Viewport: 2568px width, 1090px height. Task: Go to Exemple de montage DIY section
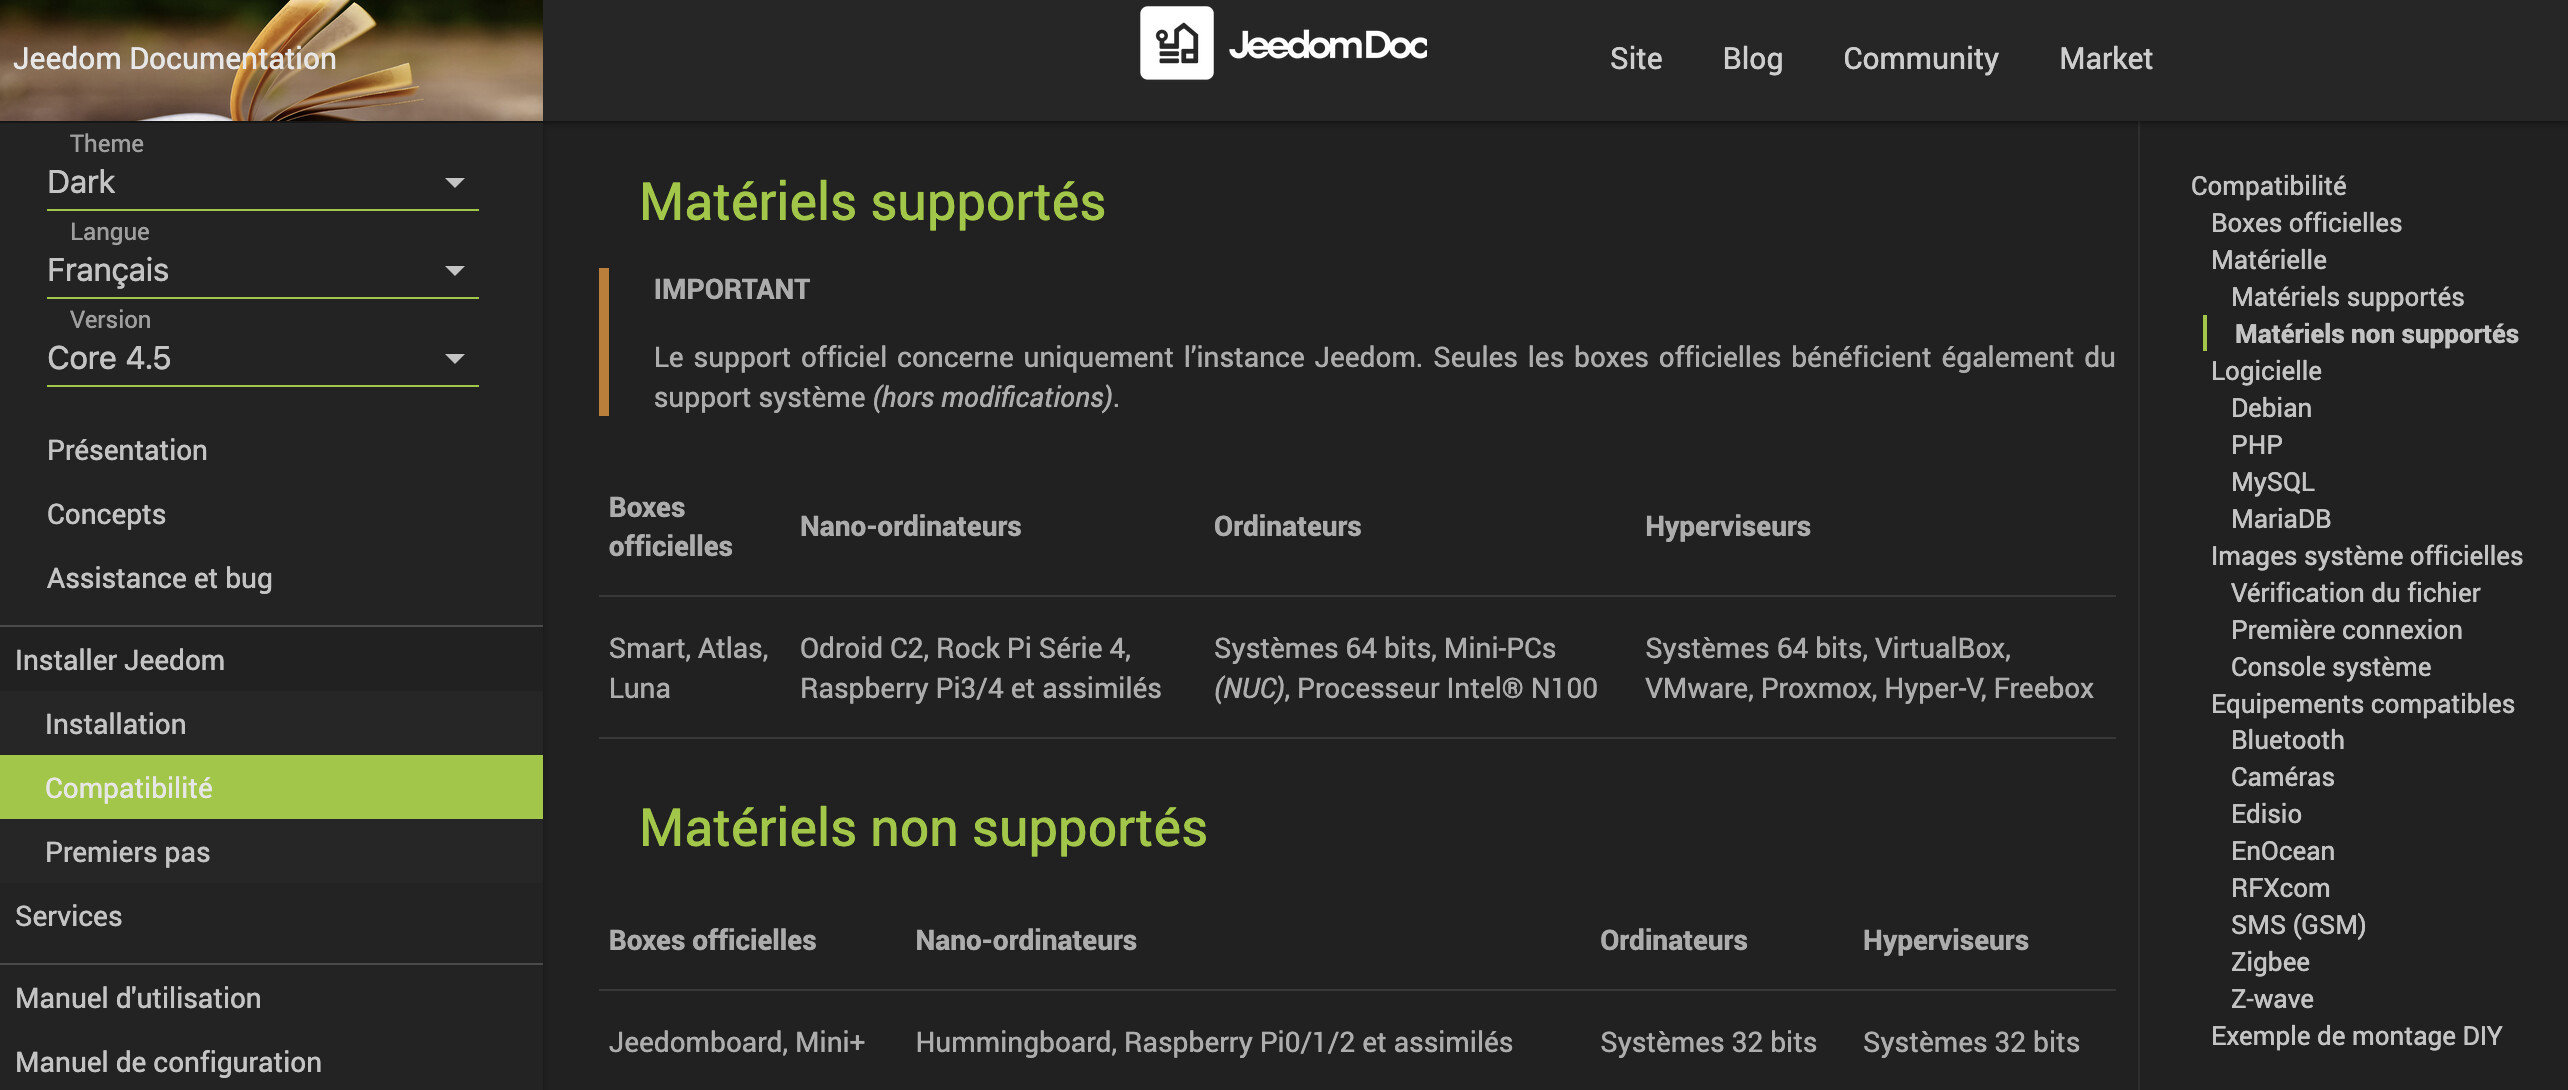2355,1036
